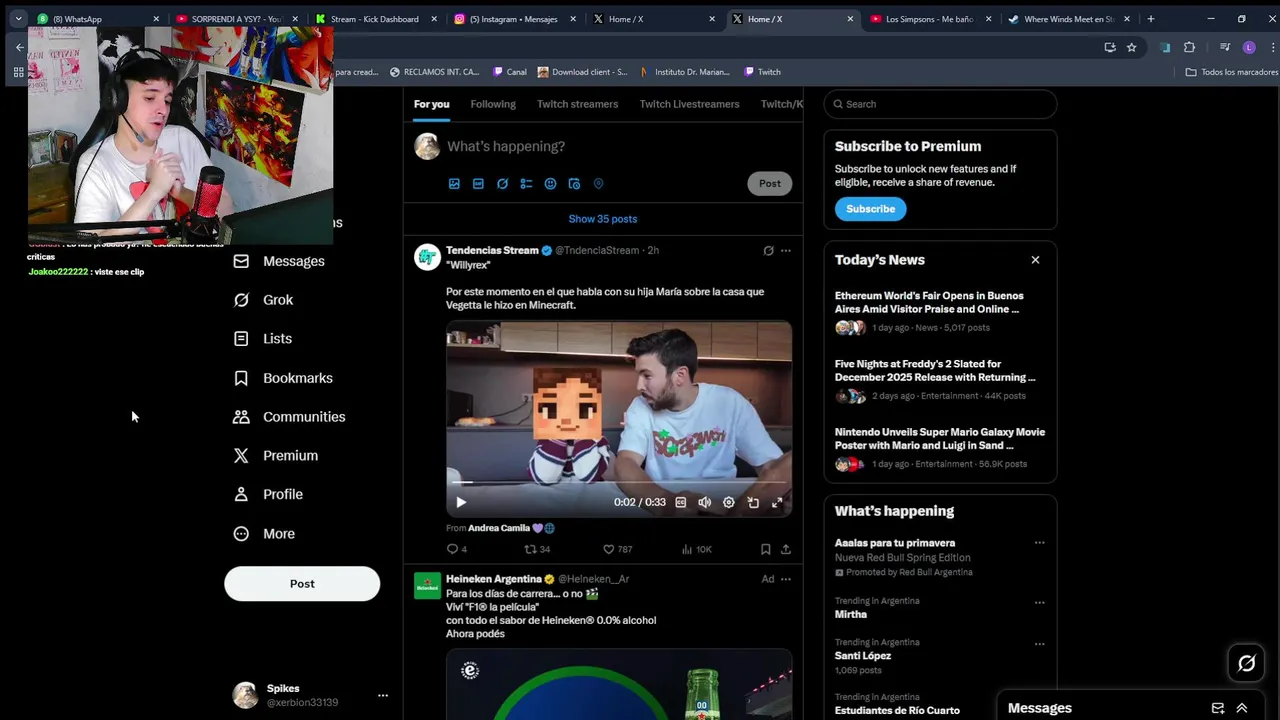This screenshot has width=1280, height=720.
Task: View analytics for Tendencias Stream post
Action: 696,549
